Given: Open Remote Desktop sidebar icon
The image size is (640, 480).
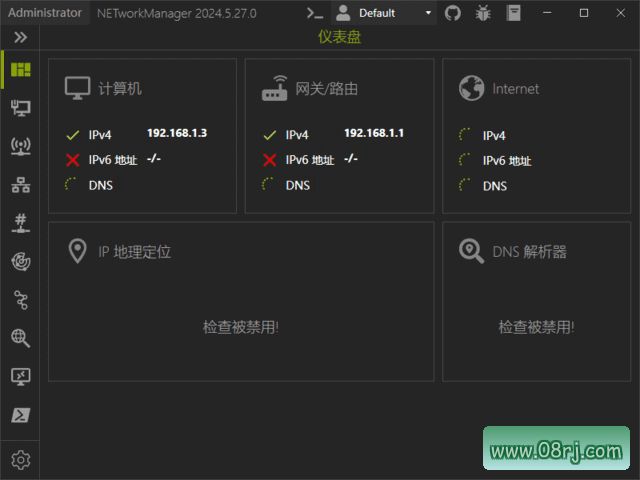Looking at the screenshot, I should (x=20, y=376).
